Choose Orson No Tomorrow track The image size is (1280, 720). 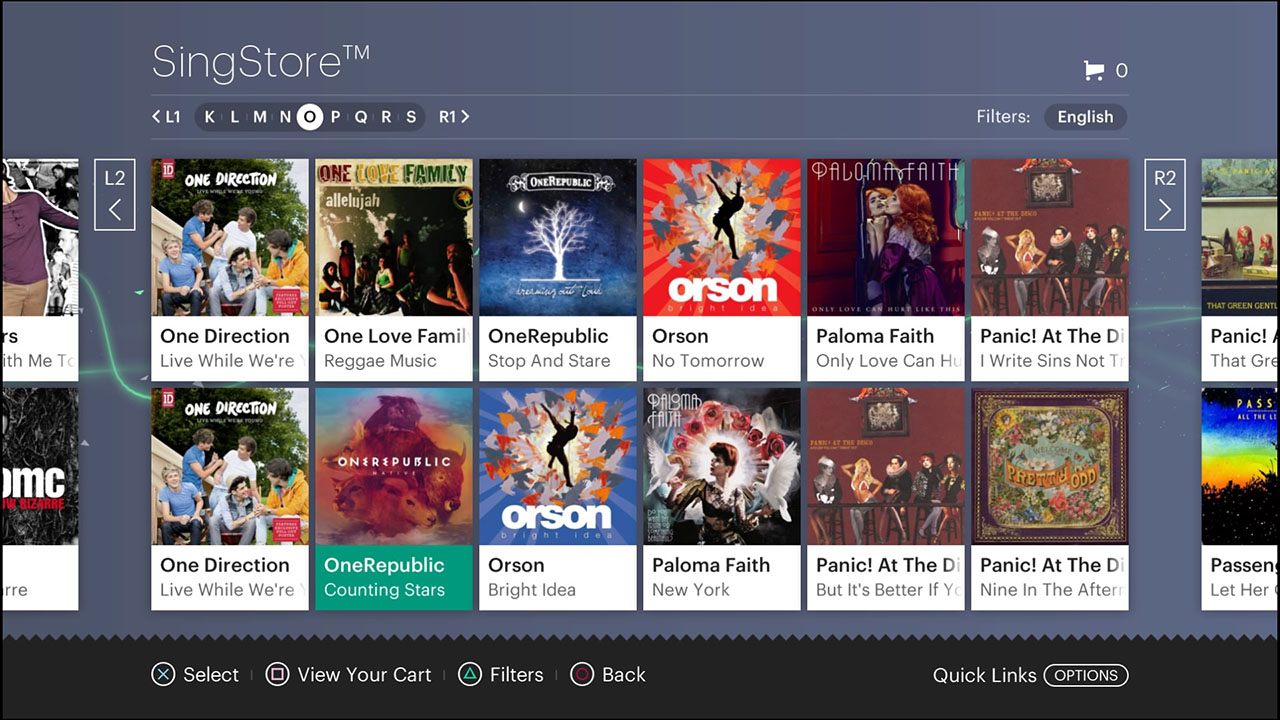tap(722, 270)
